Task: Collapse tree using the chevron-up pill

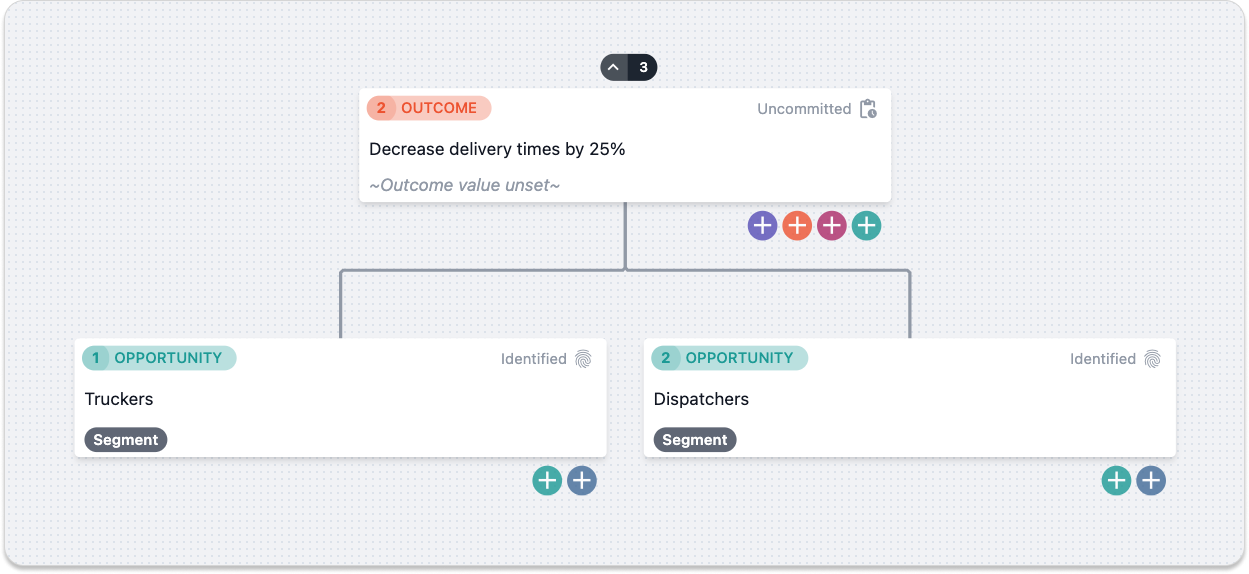Action: tap(614, 68)
